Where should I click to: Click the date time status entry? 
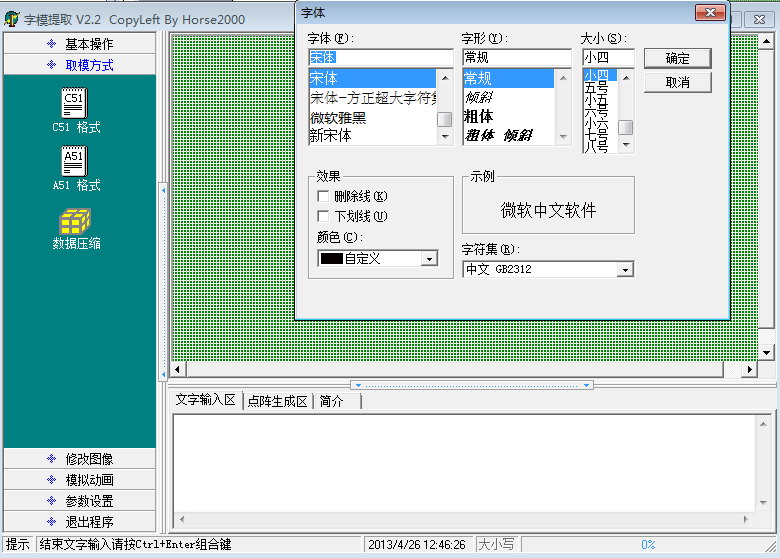pyautogui.click(x=417, y=545)
